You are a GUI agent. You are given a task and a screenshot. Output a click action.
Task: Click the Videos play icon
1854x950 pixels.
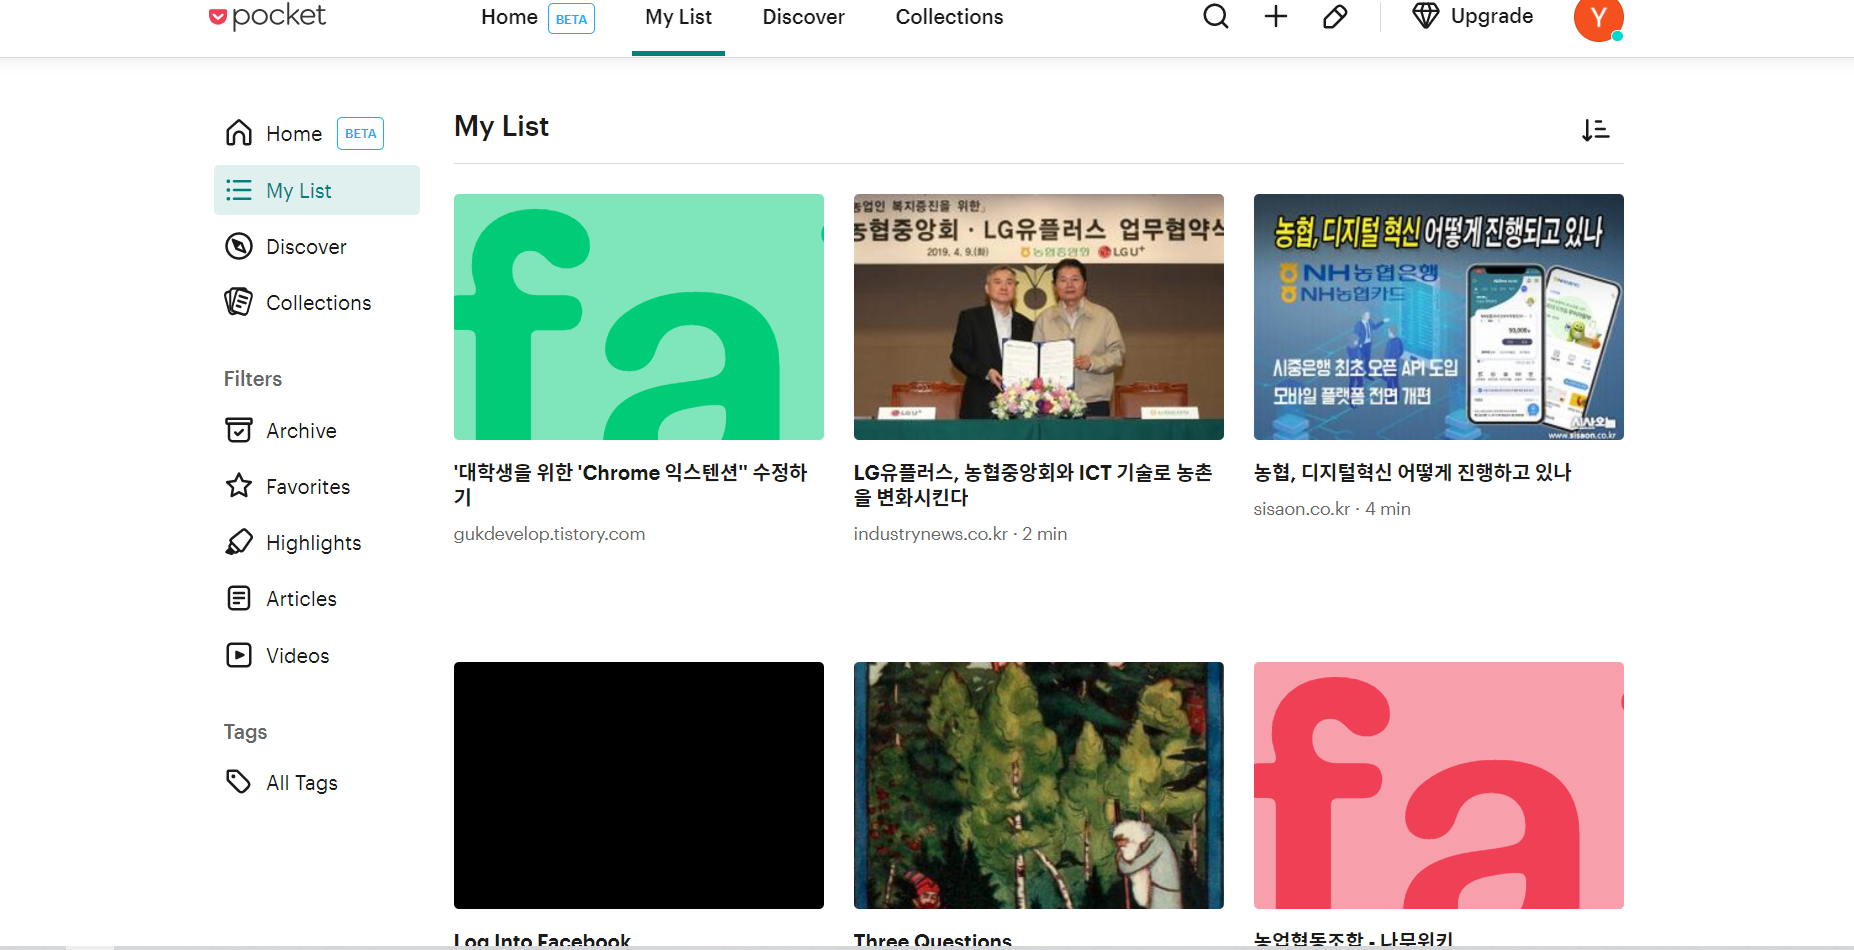(x=239, y=655)
